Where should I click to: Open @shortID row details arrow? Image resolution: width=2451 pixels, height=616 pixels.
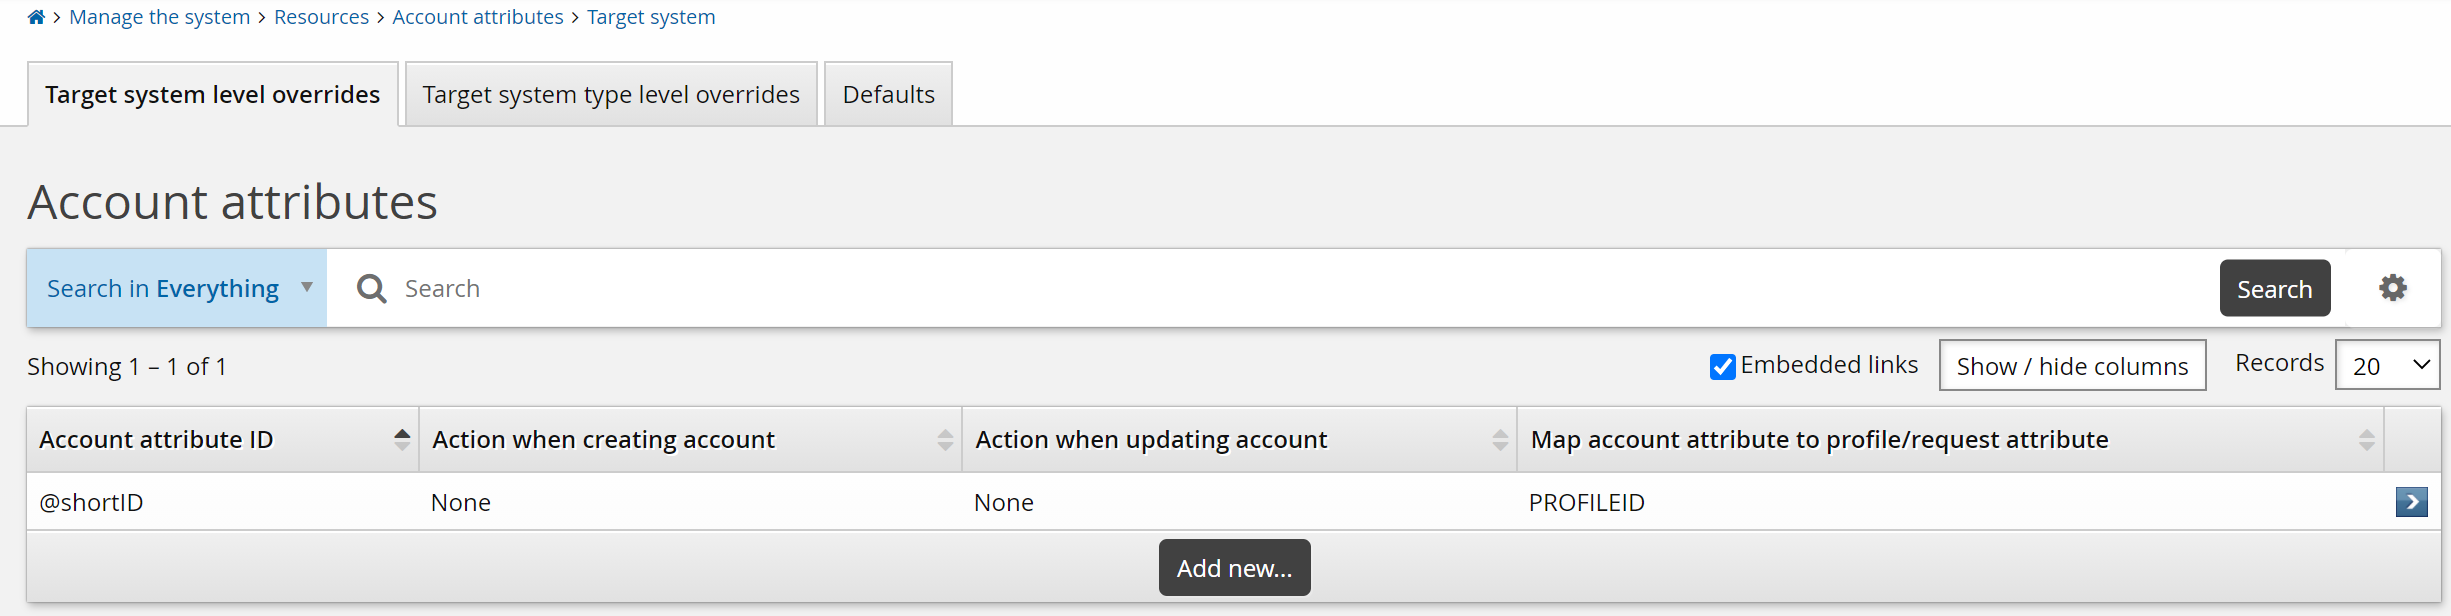2411,502
